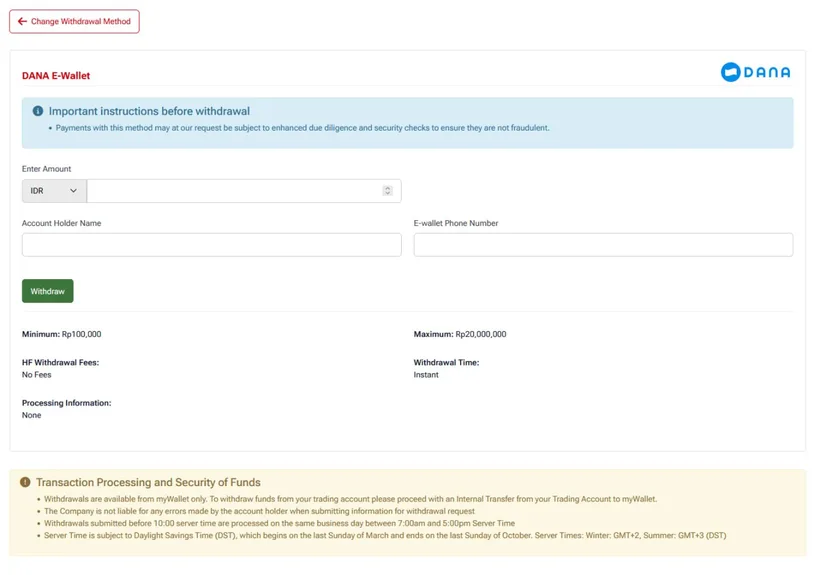Click the 'Enter Amount' label
The image size is (820, 575).
coord(47,169)
